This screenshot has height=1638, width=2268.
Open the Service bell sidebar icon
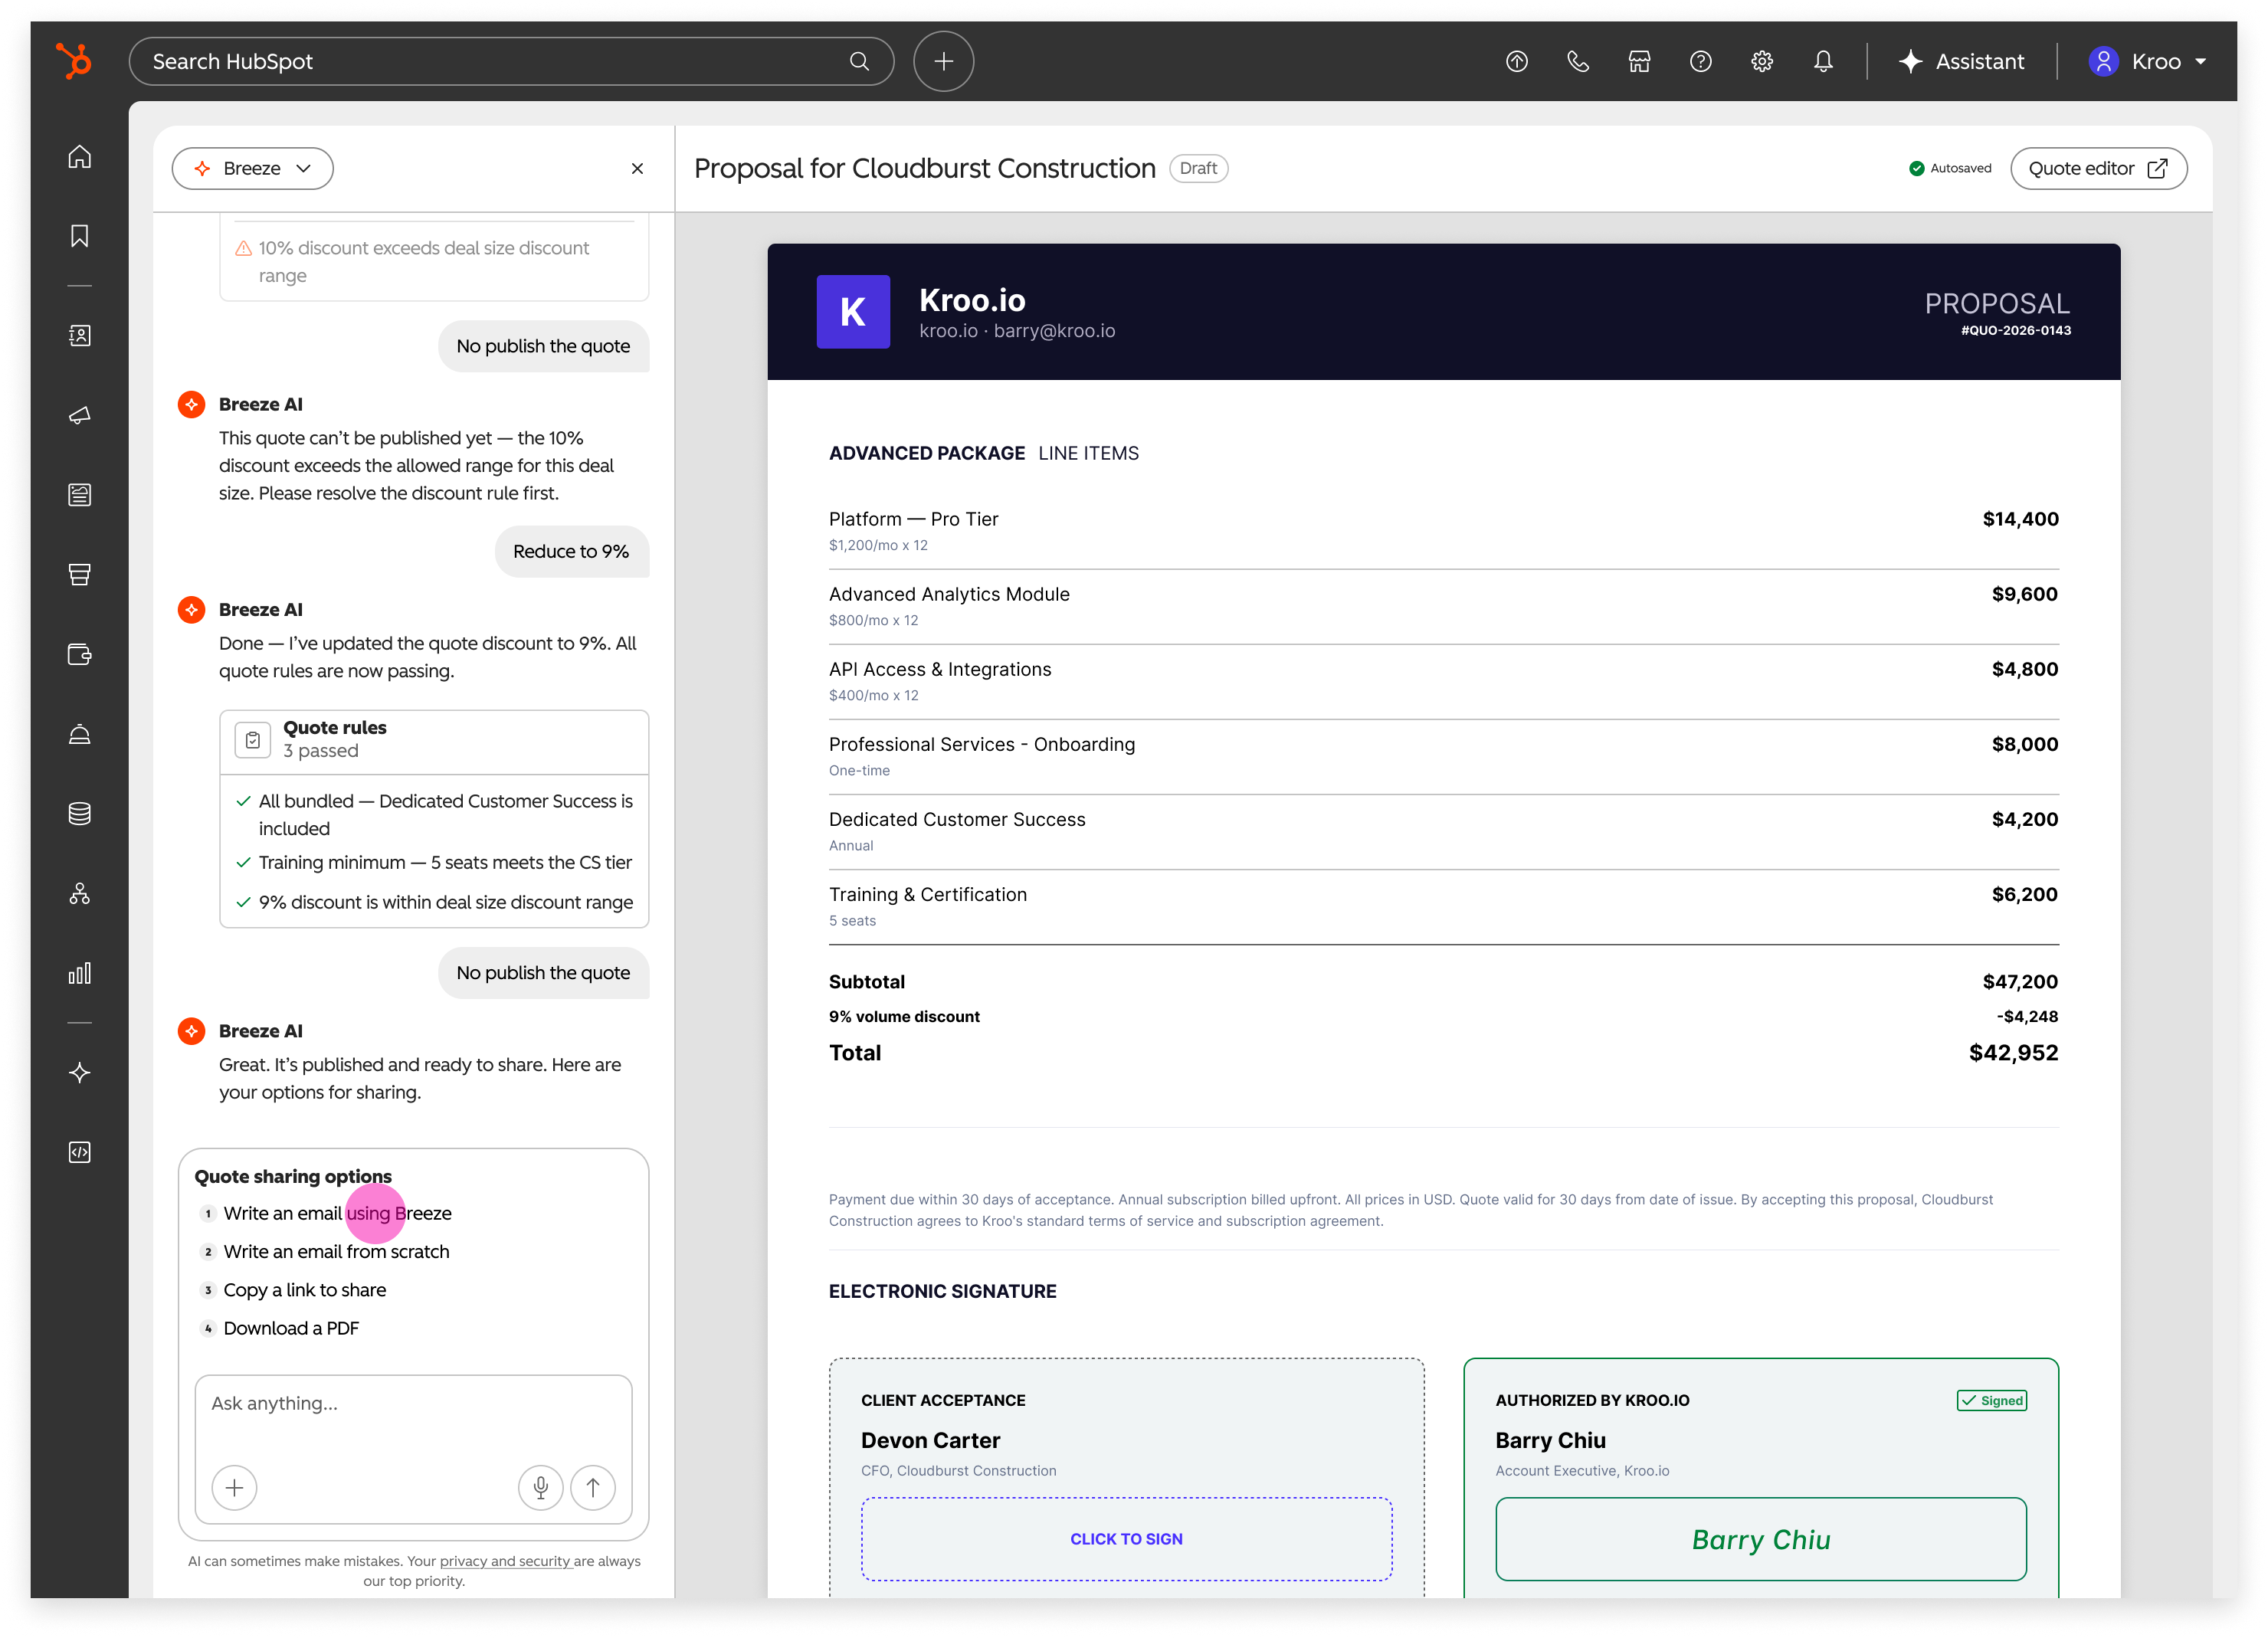79,734
